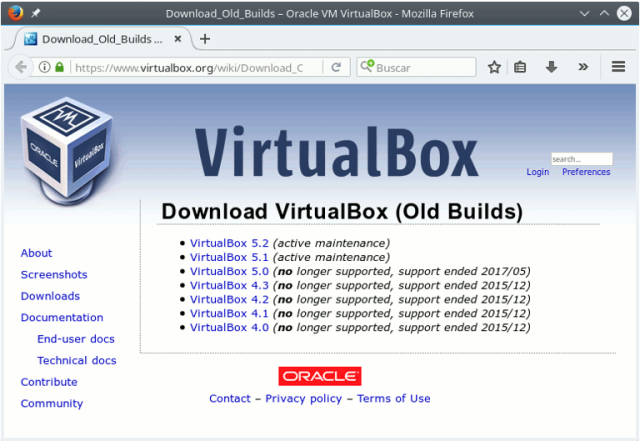Go to Community in sidebar
The width and height of the screenshot is (640, 441).
coord(52,403)
